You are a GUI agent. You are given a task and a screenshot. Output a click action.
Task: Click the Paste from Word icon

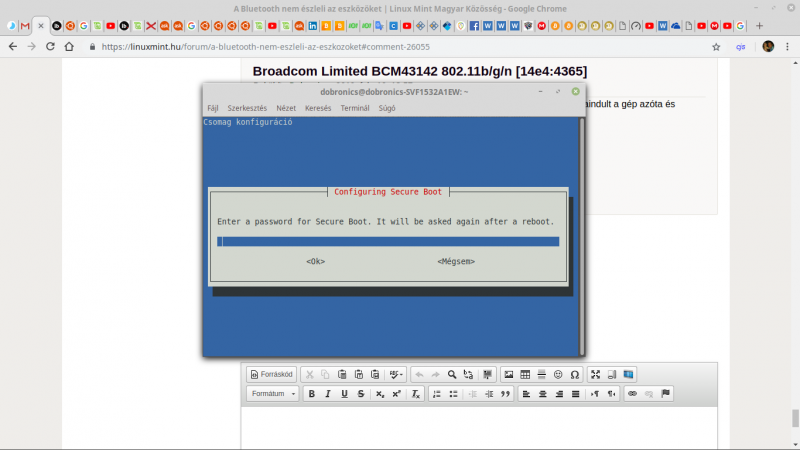[375, 374]
